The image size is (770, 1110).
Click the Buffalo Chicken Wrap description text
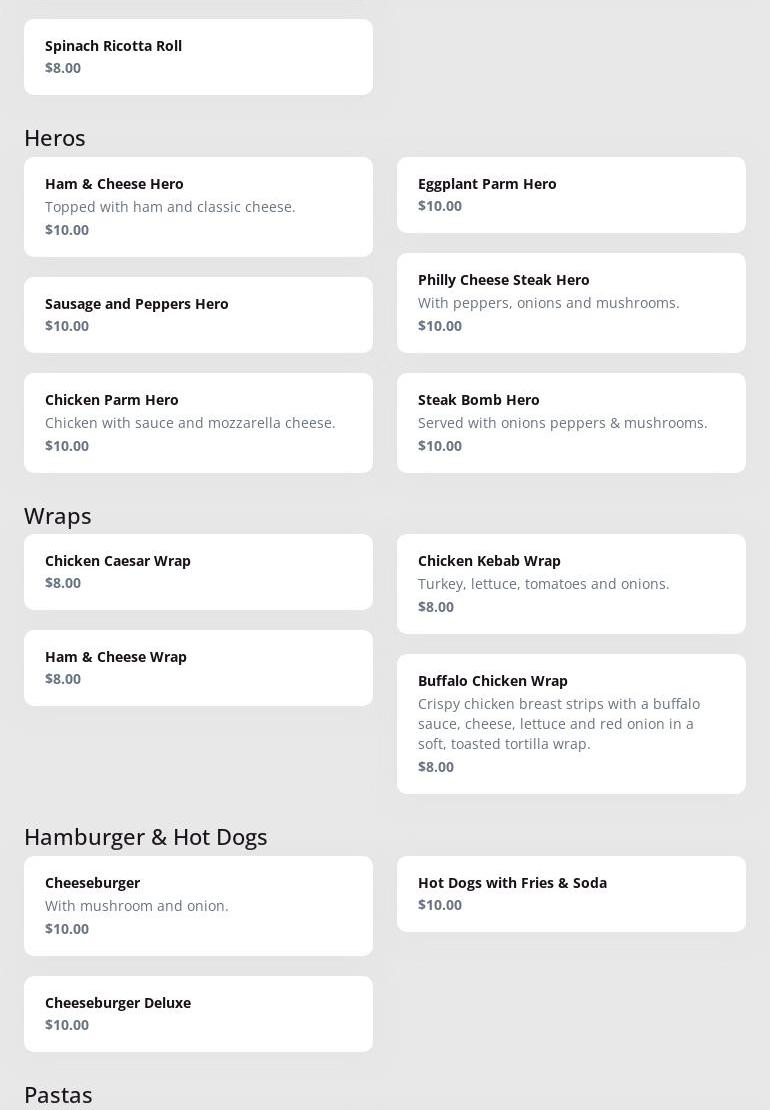pos(559,724)
